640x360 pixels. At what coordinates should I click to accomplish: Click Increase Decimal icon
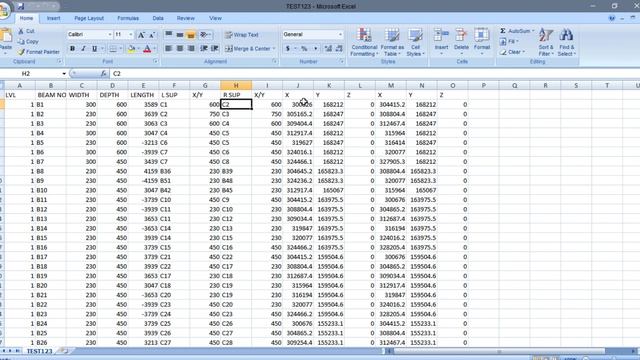[328, 49]
